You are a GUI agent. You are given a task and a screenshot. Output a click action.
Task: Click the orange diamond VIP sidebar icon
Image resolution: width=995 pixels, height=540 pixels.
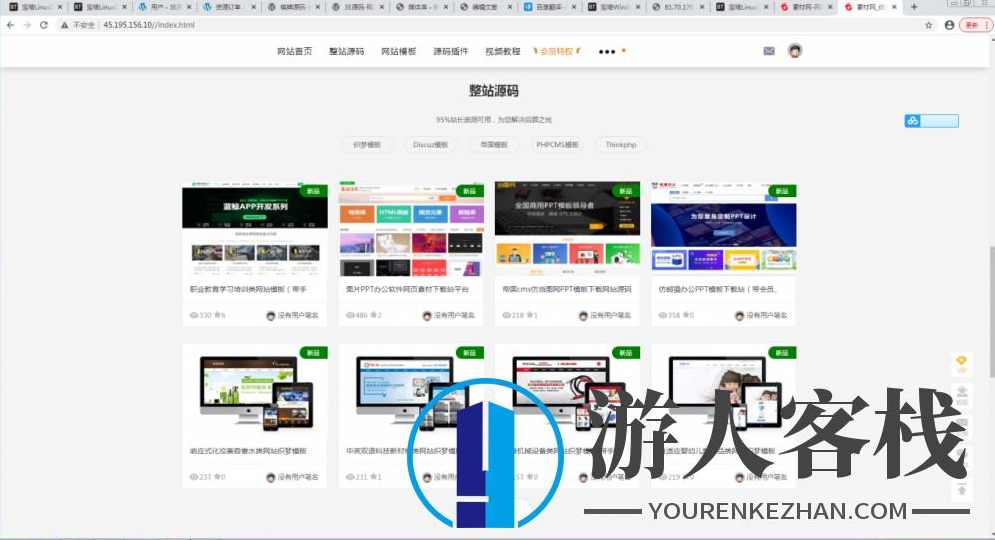(961, 362)
